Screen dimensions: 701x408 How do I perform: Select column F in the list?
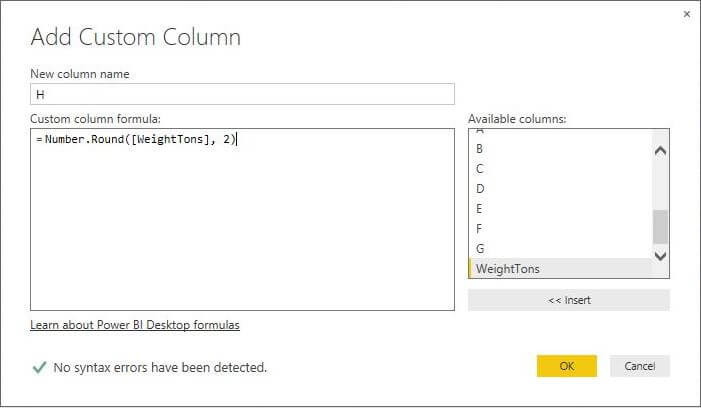480,228
